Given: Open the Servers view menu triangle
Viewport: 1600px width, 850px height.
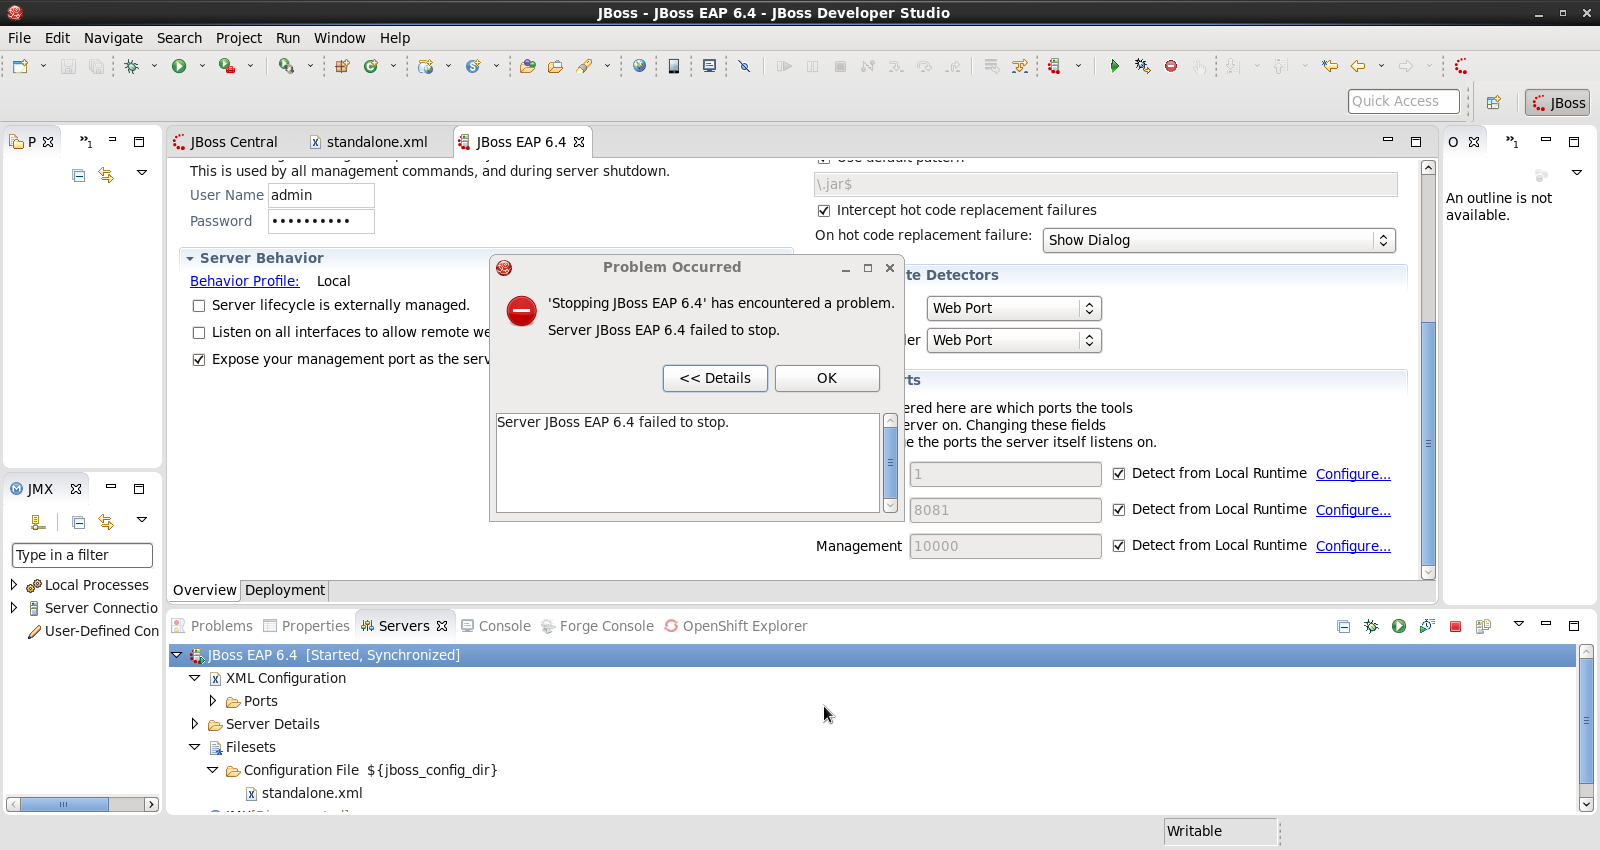Looking at the screenshot, I should pyautogui.click(x=1518, y=624).
